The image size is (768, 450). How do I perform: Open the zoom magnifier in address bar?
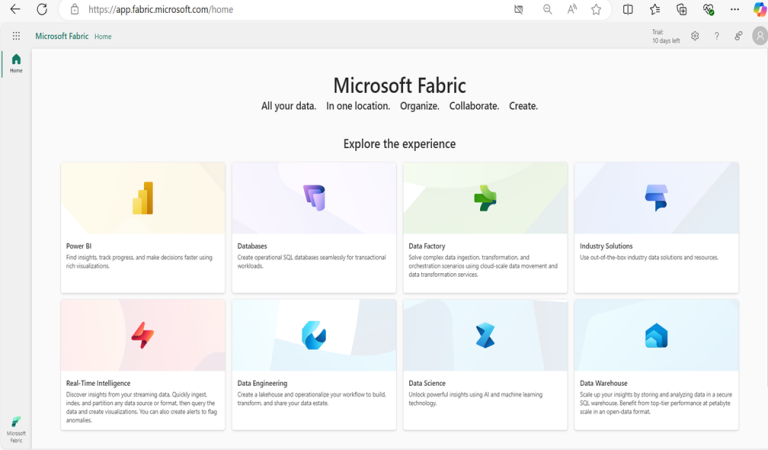[x=547, y=9]
